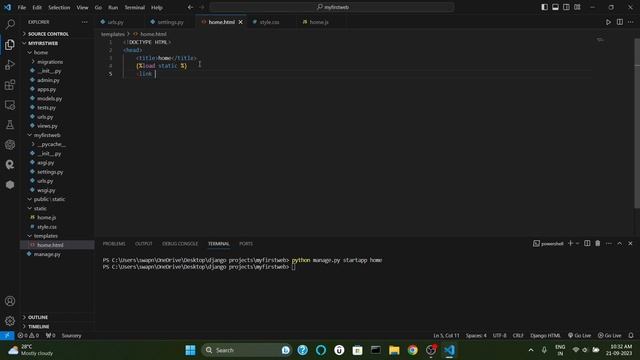Switch to the home.js editor tab
Screen dimensions: 640x360
(x=319, y=22)
